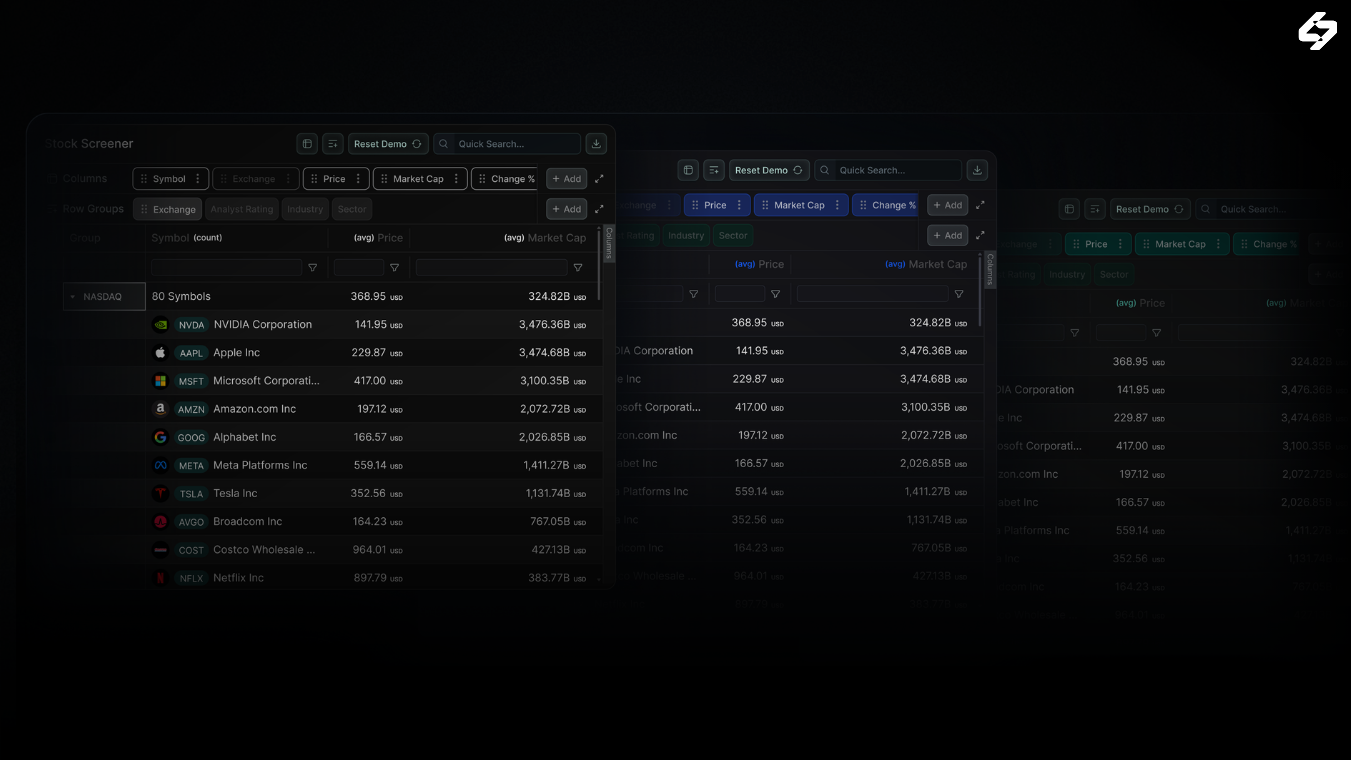The height and width of the screenshot is (760, 1351).
Task: Toggle the Industry row group in middle window
Action: pyautogui.click(x=686, y=236)
